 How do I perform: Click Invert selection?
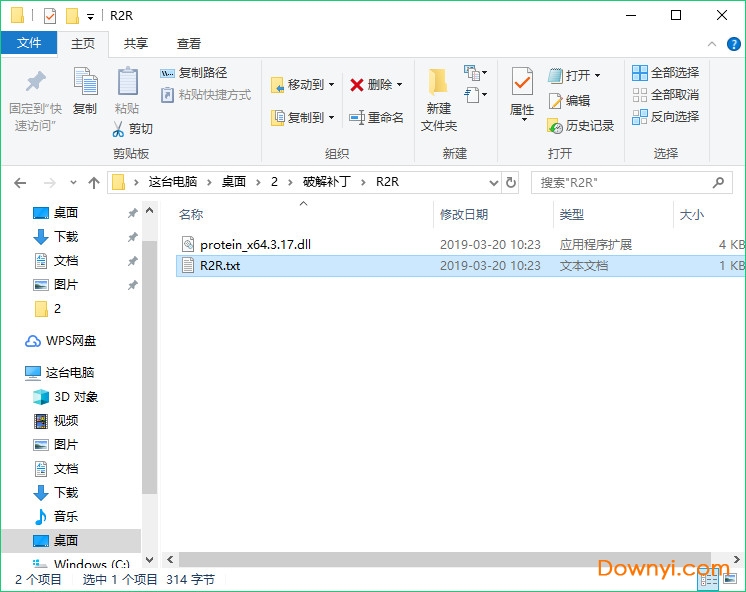point(666,117)
